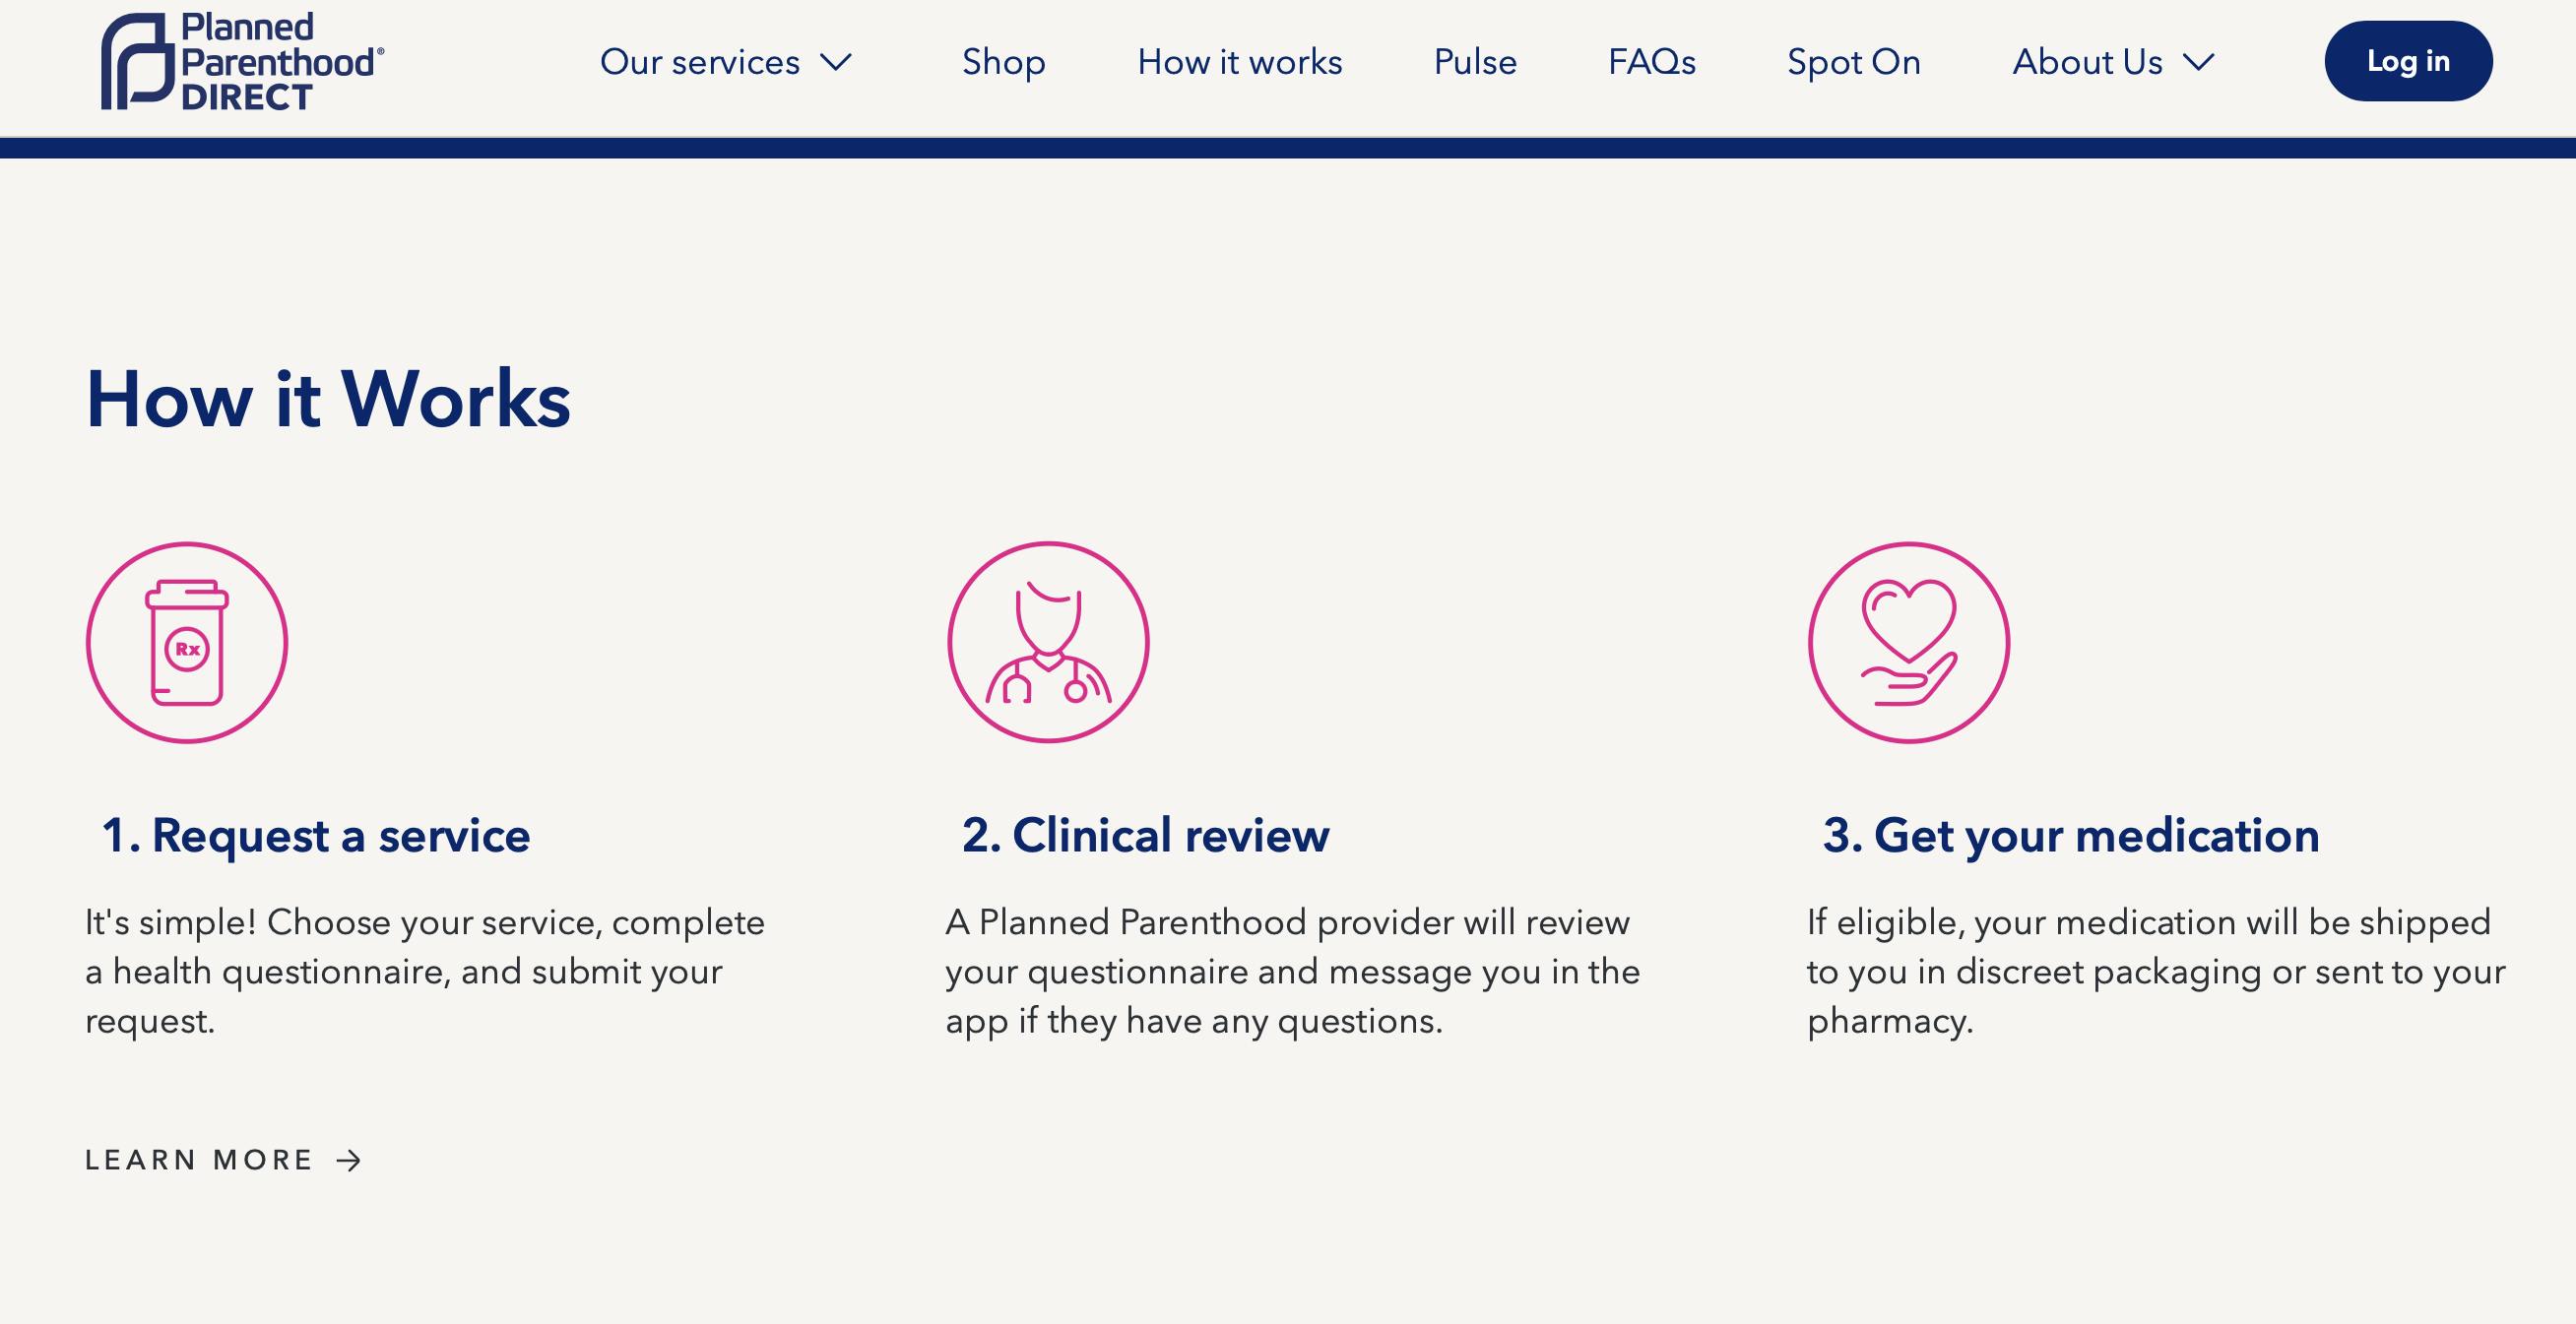
Task: Select the Get your medication heading
Action: [2071, 836]
